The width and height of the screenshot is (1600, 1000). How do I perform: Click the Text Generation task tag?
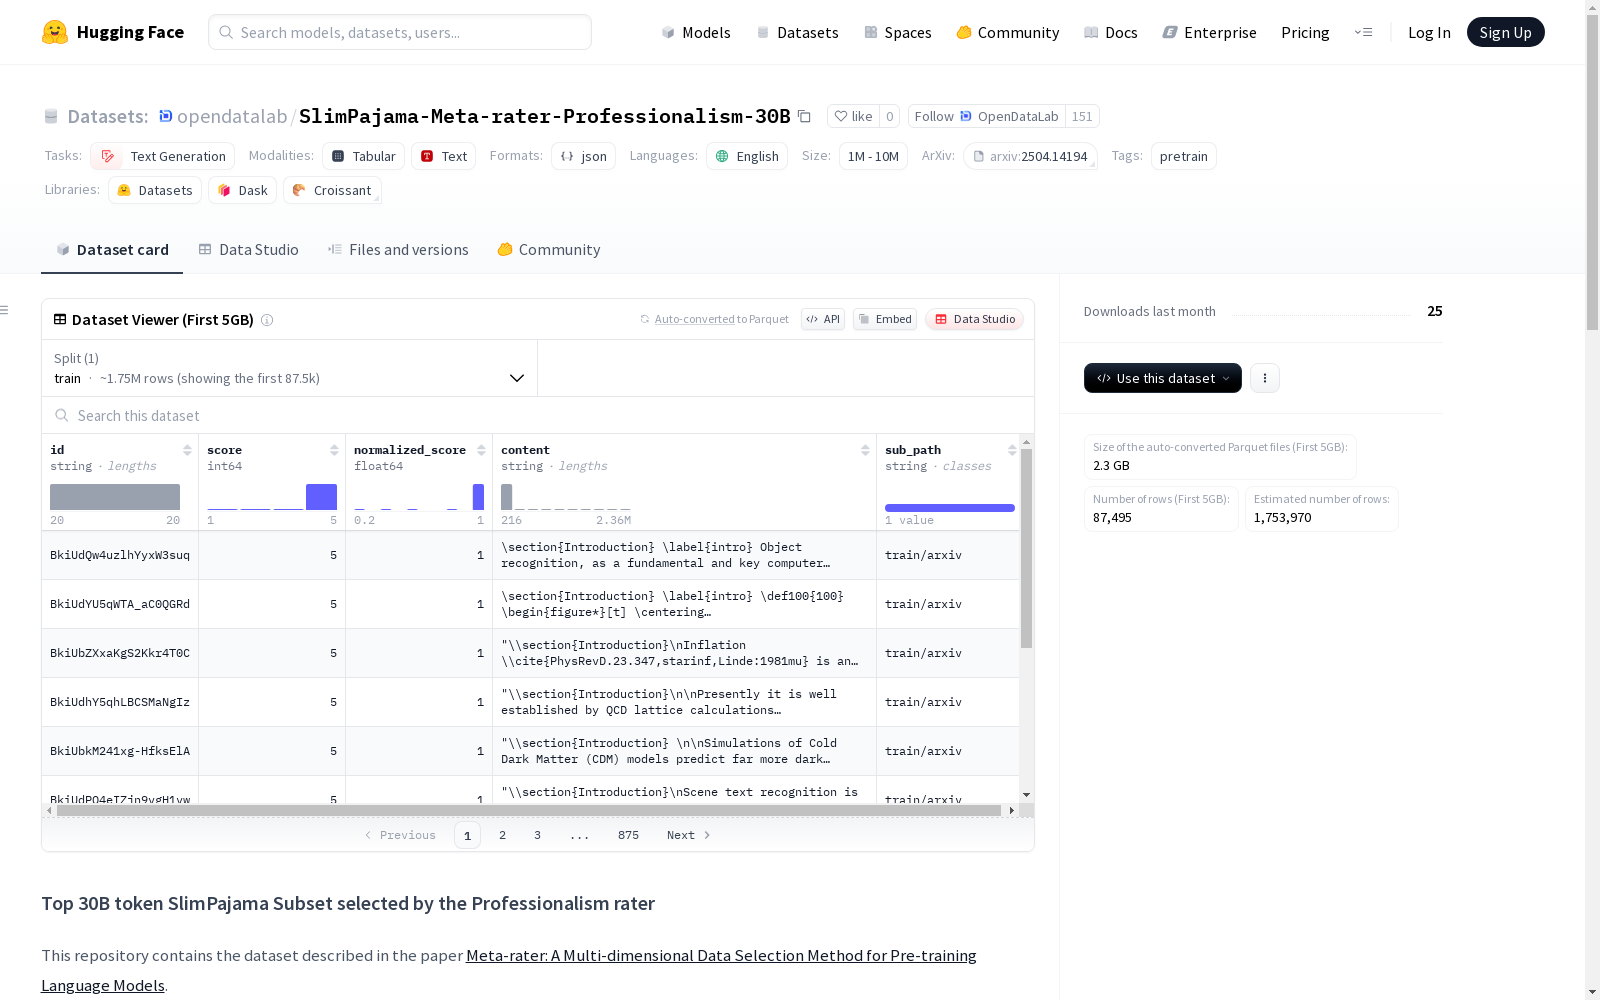point(163,156)
